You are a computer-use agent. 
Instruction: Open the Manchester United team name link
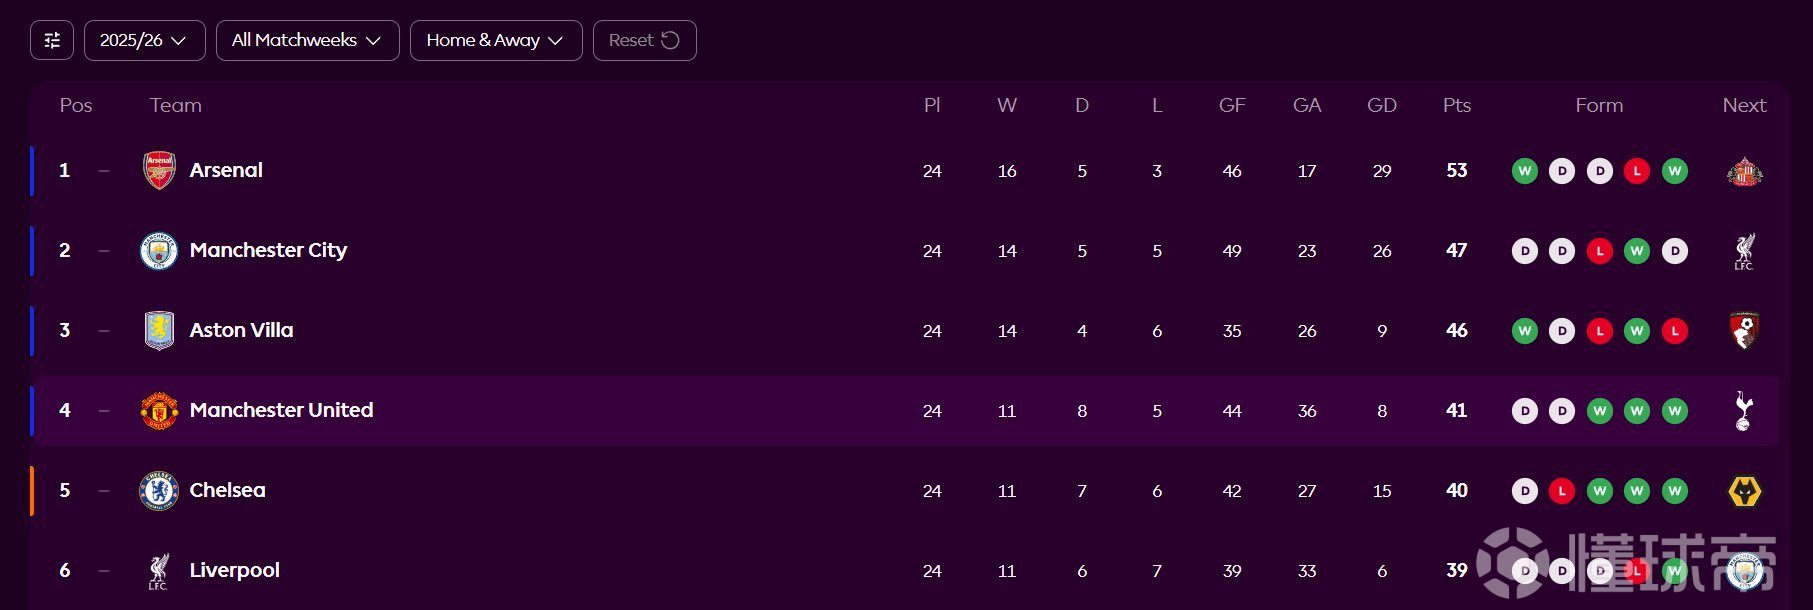click(x=281, y=410)
